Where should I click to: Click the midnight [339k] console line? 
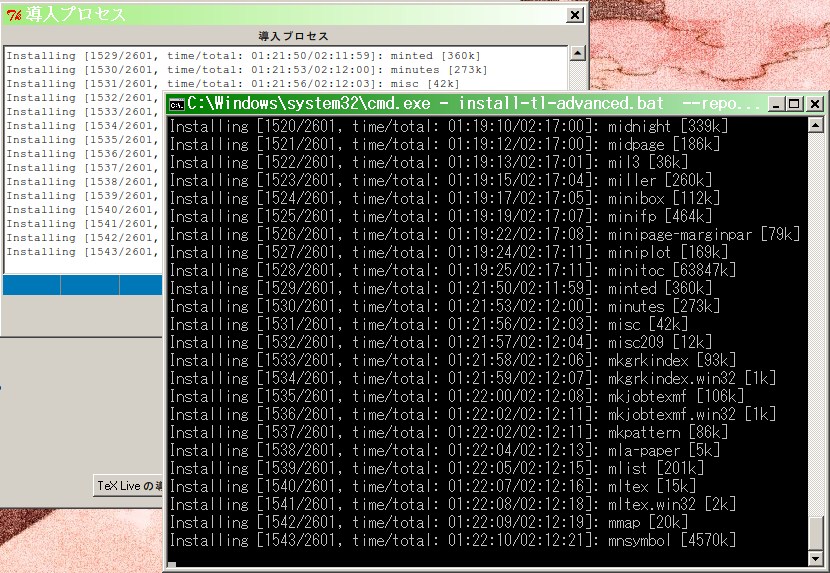pos(448,126)
